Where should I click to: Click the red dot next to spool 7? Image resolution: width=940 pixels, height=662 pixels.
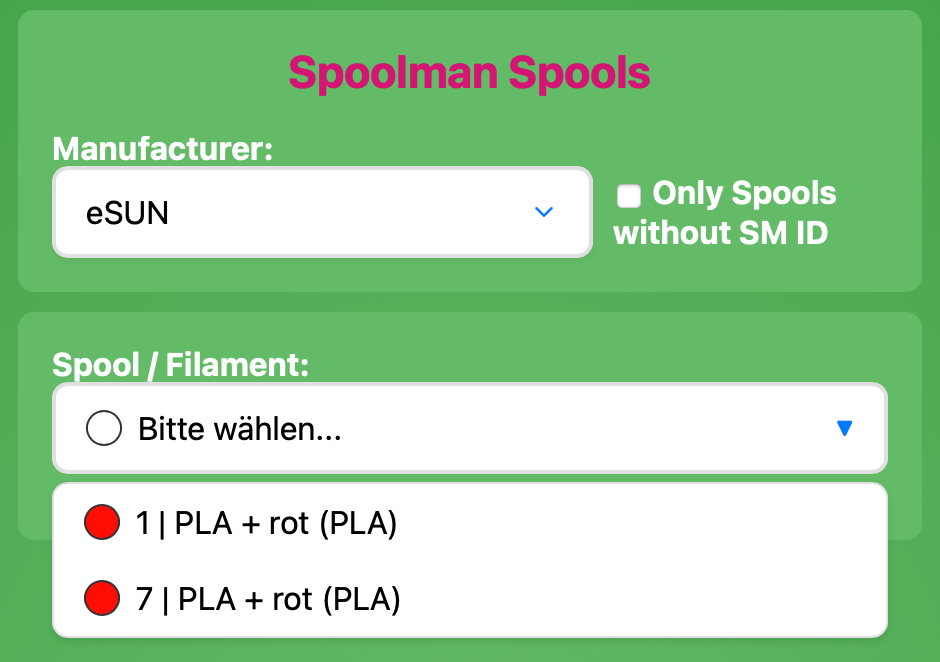click(103, 599)
